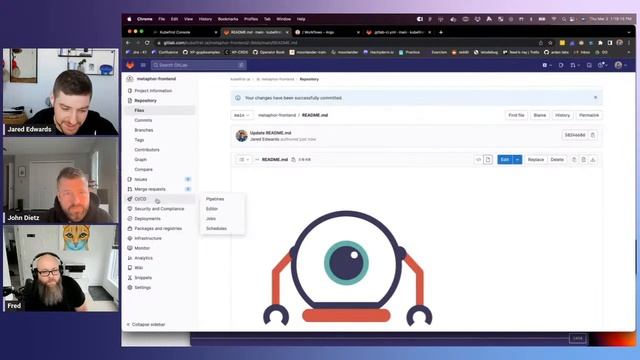This screenshot has width=640, height=360.
Task: Open the help menu in GitLab header
Action: coord(602,65)
